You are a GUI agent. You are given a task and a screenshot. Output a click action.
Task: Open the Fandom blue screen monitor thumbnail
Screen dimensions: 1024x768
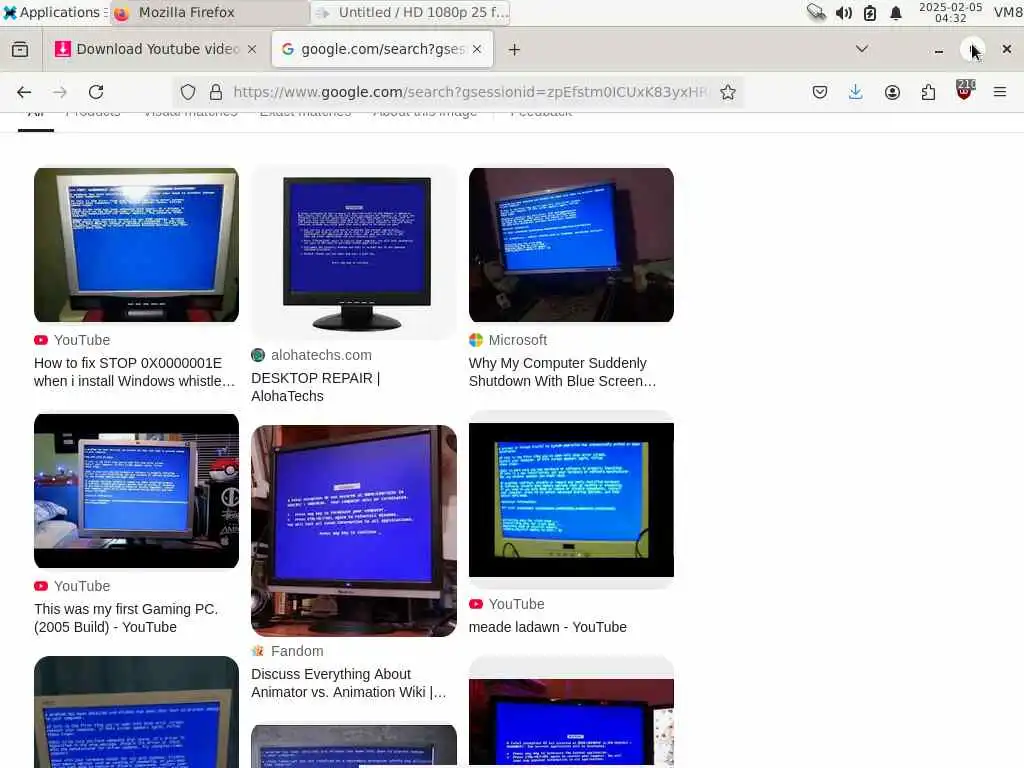coord(354,531)
